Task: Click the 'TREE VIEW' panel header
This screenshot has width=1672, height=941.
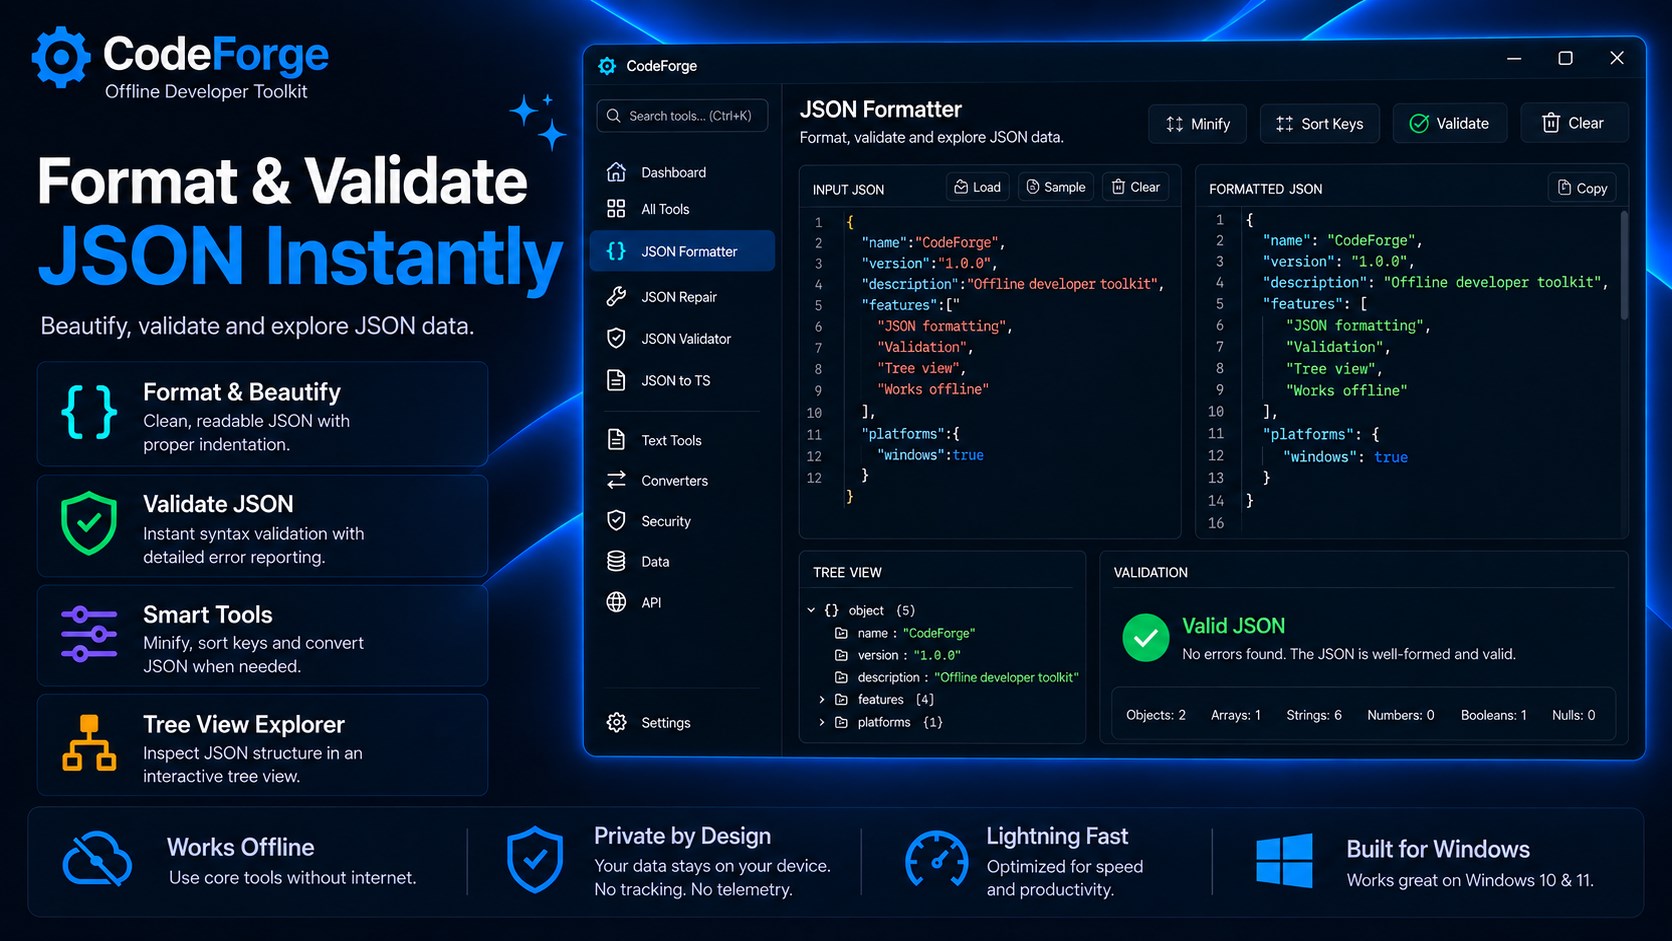Action: 847,572
